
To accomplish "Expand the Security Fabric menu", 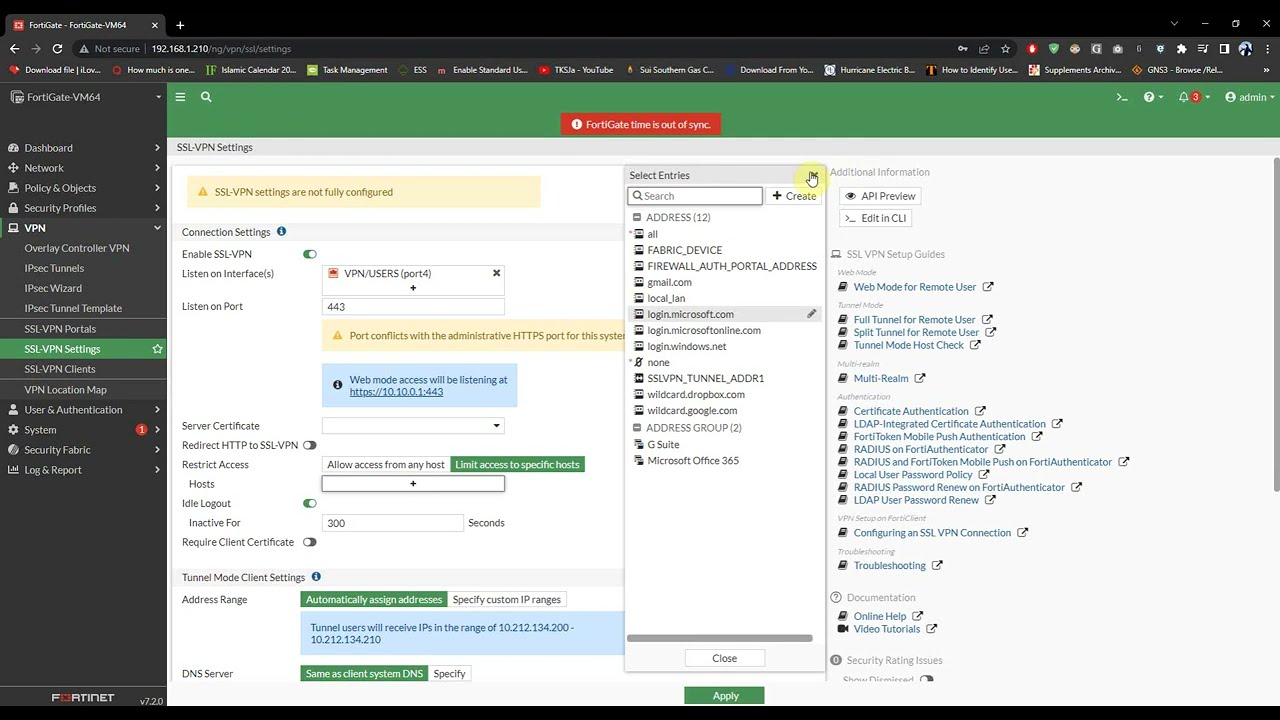I will coord(83,450).
